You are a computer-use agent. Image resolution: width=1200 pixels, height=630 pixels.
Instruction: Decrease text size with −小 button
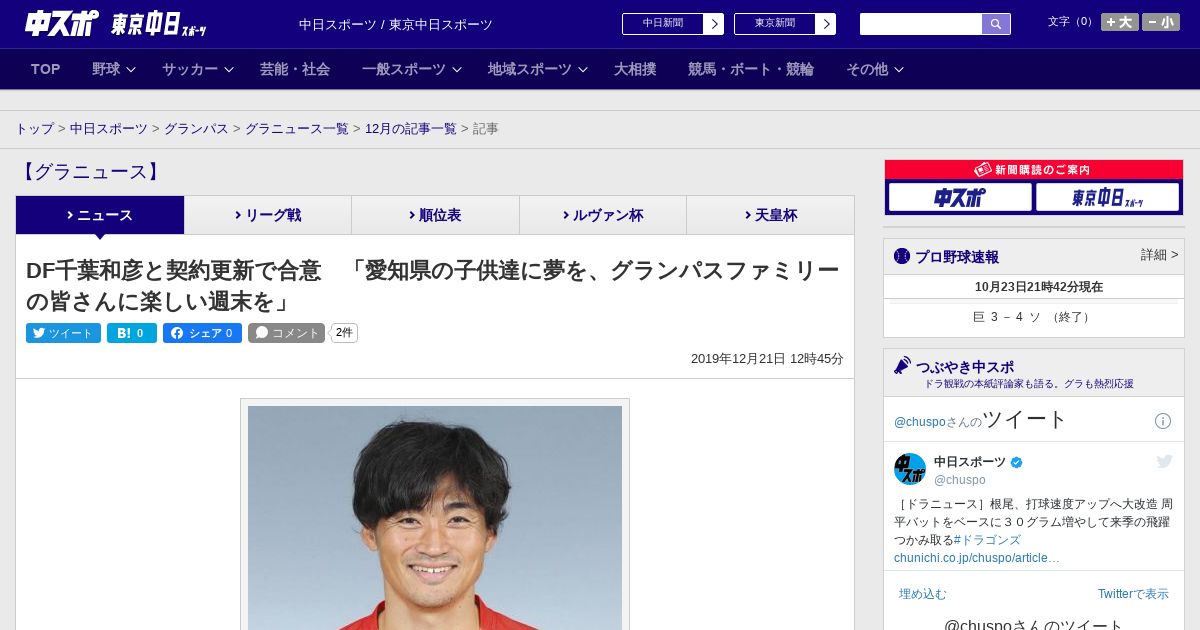pyautogui.click(x=1161, y=22)
